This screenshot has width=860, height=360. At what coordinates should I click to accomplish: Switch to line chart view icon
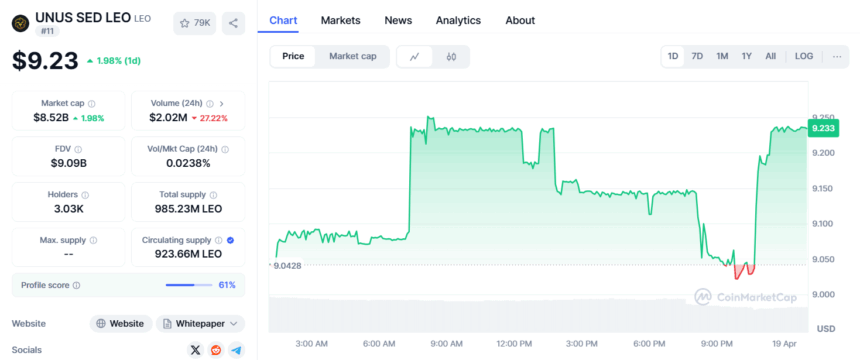click(415, 57)
